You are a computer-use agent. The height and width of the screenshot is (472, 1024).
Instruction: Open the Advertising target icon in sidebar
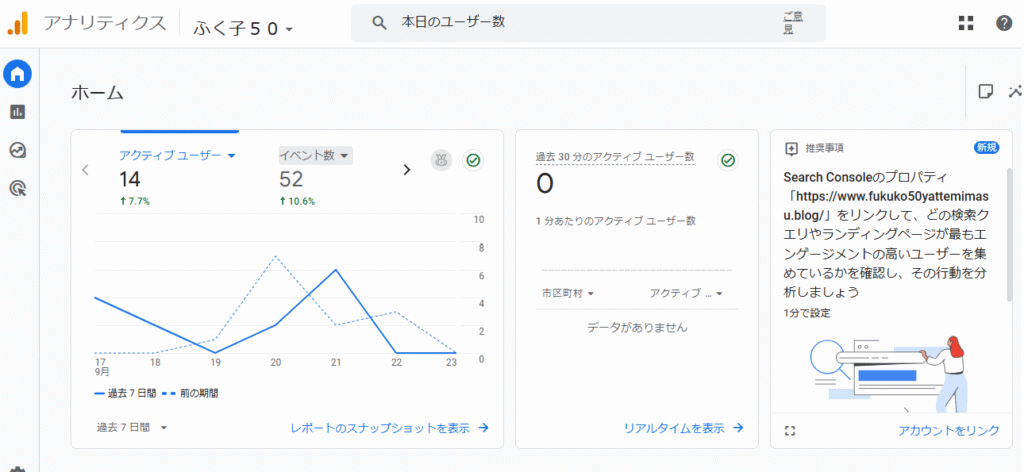coord(17,187)
